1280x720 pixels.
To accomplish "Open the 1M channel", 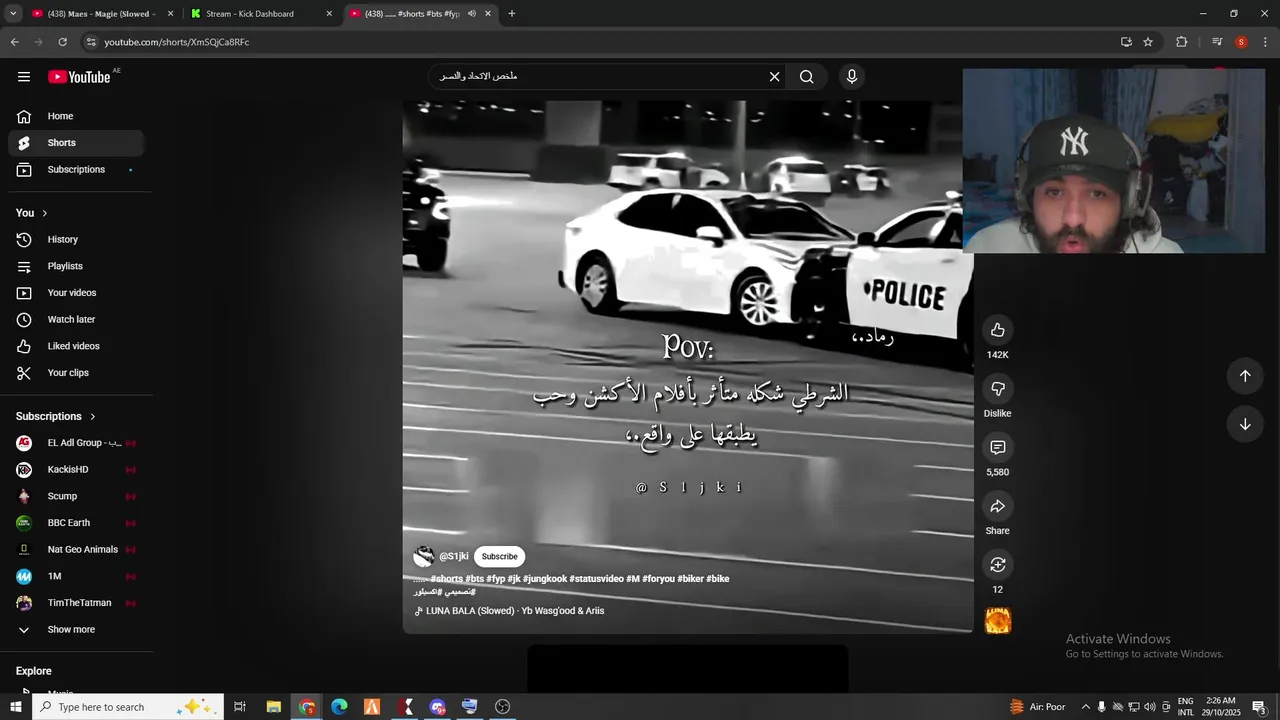I will point(76,577).
